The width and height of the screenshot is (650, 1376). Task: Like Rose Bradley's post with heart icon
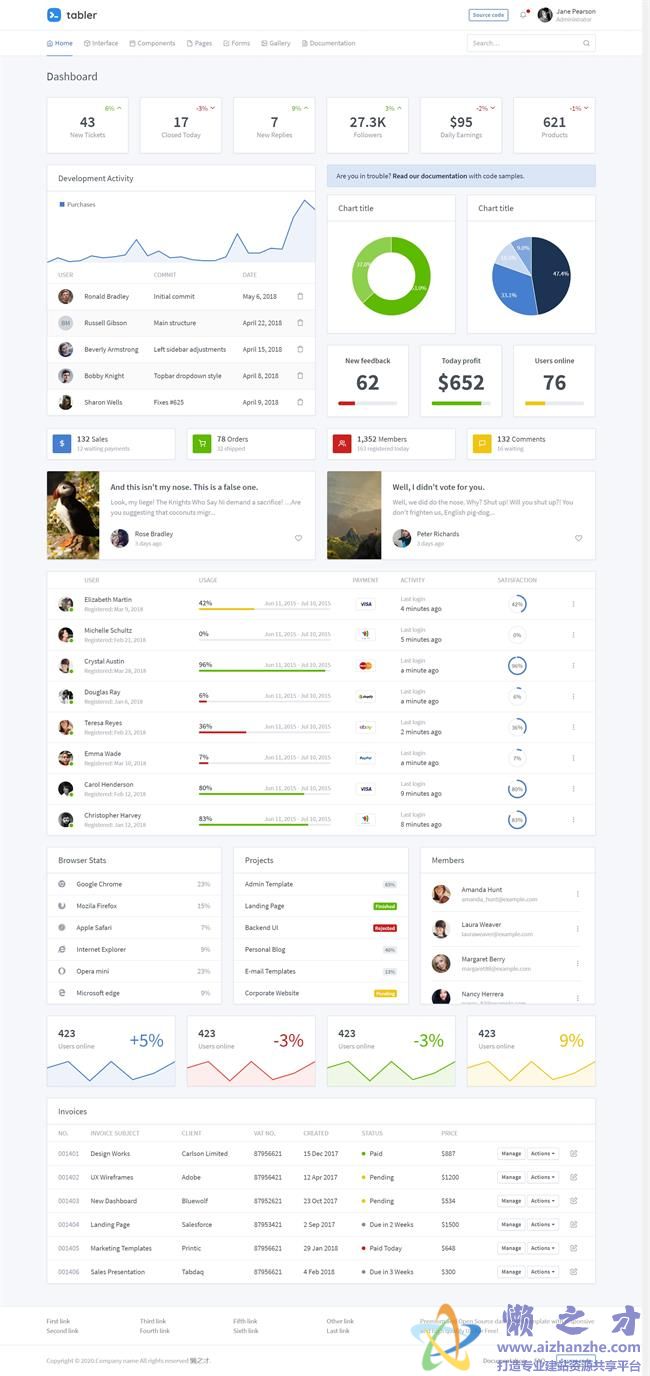298,538
